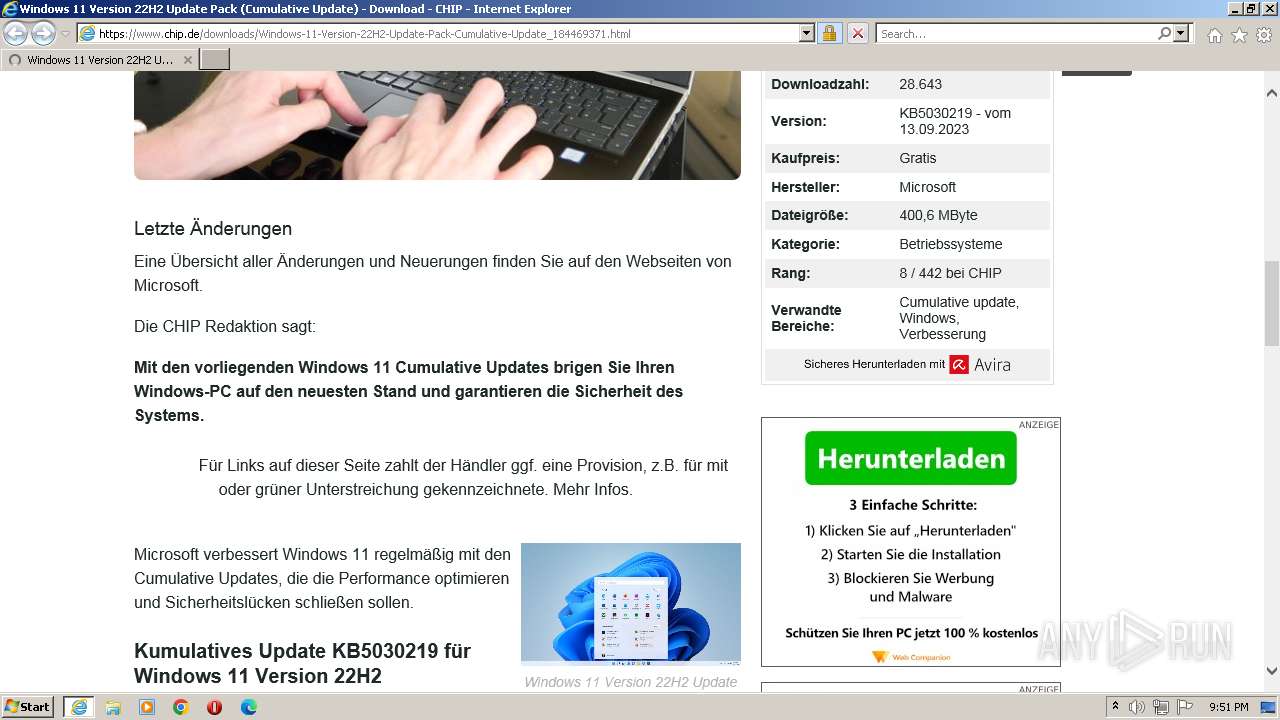
Task: Launch Google Chrome from taskbar
Action: tap(181, 707)
